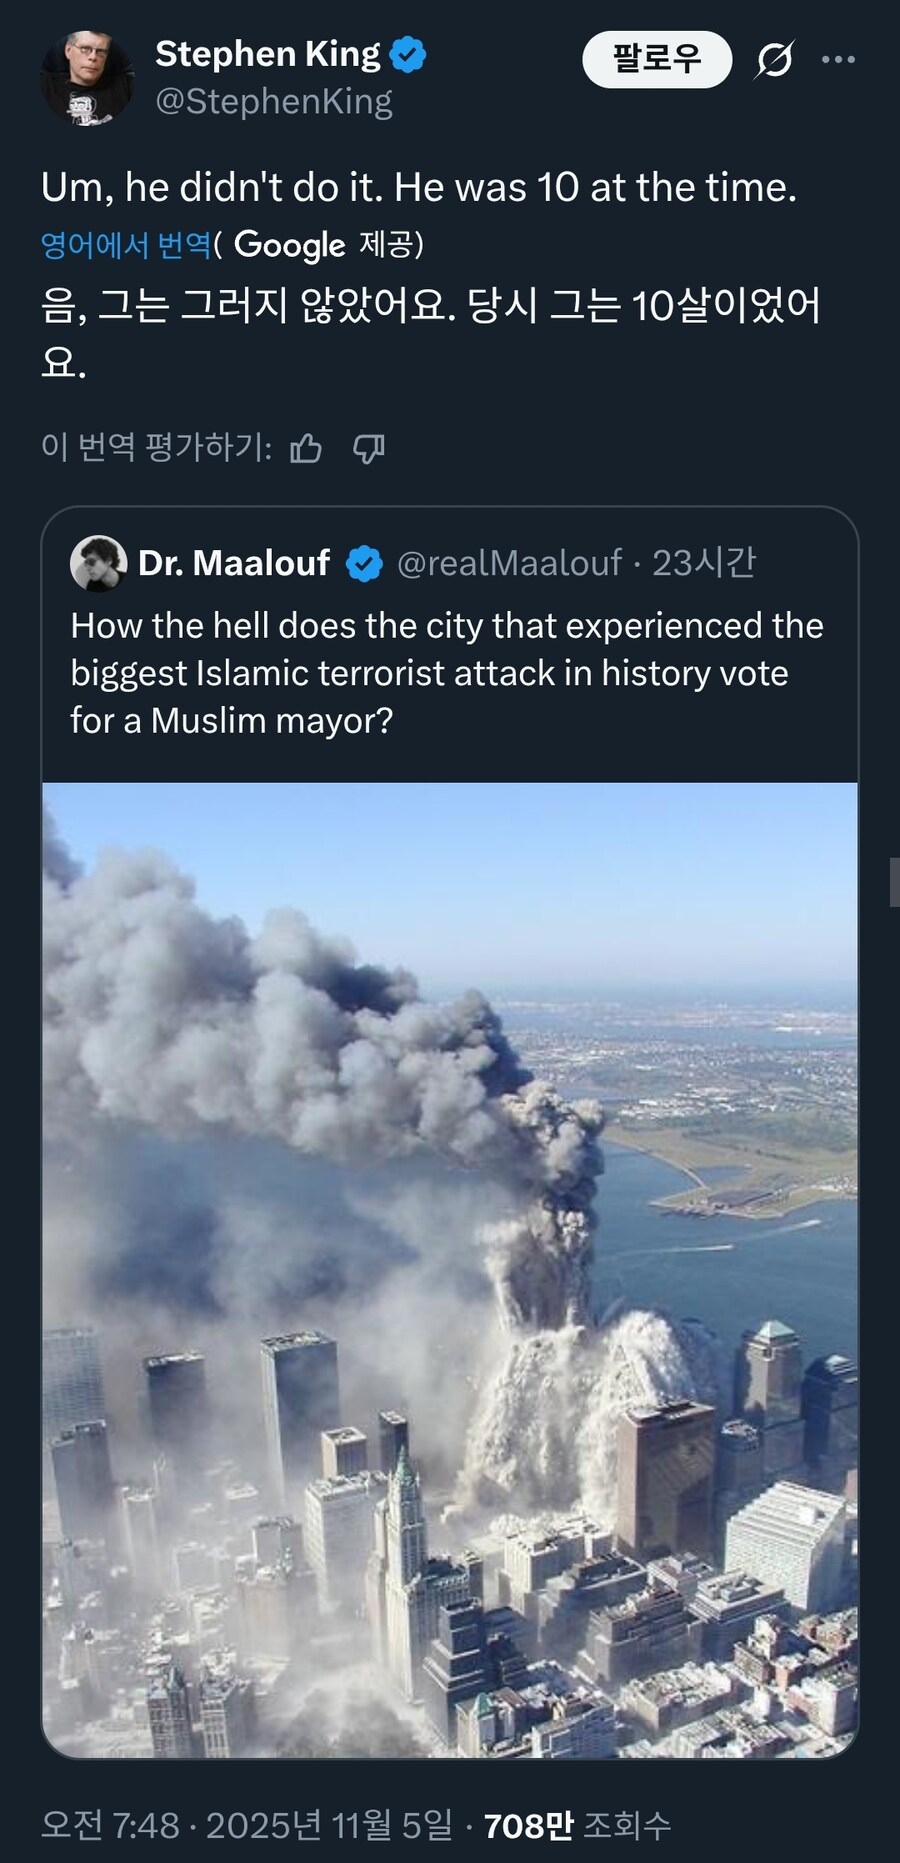Tap the Grok slash icon
900x1863 pixels.
775,60
